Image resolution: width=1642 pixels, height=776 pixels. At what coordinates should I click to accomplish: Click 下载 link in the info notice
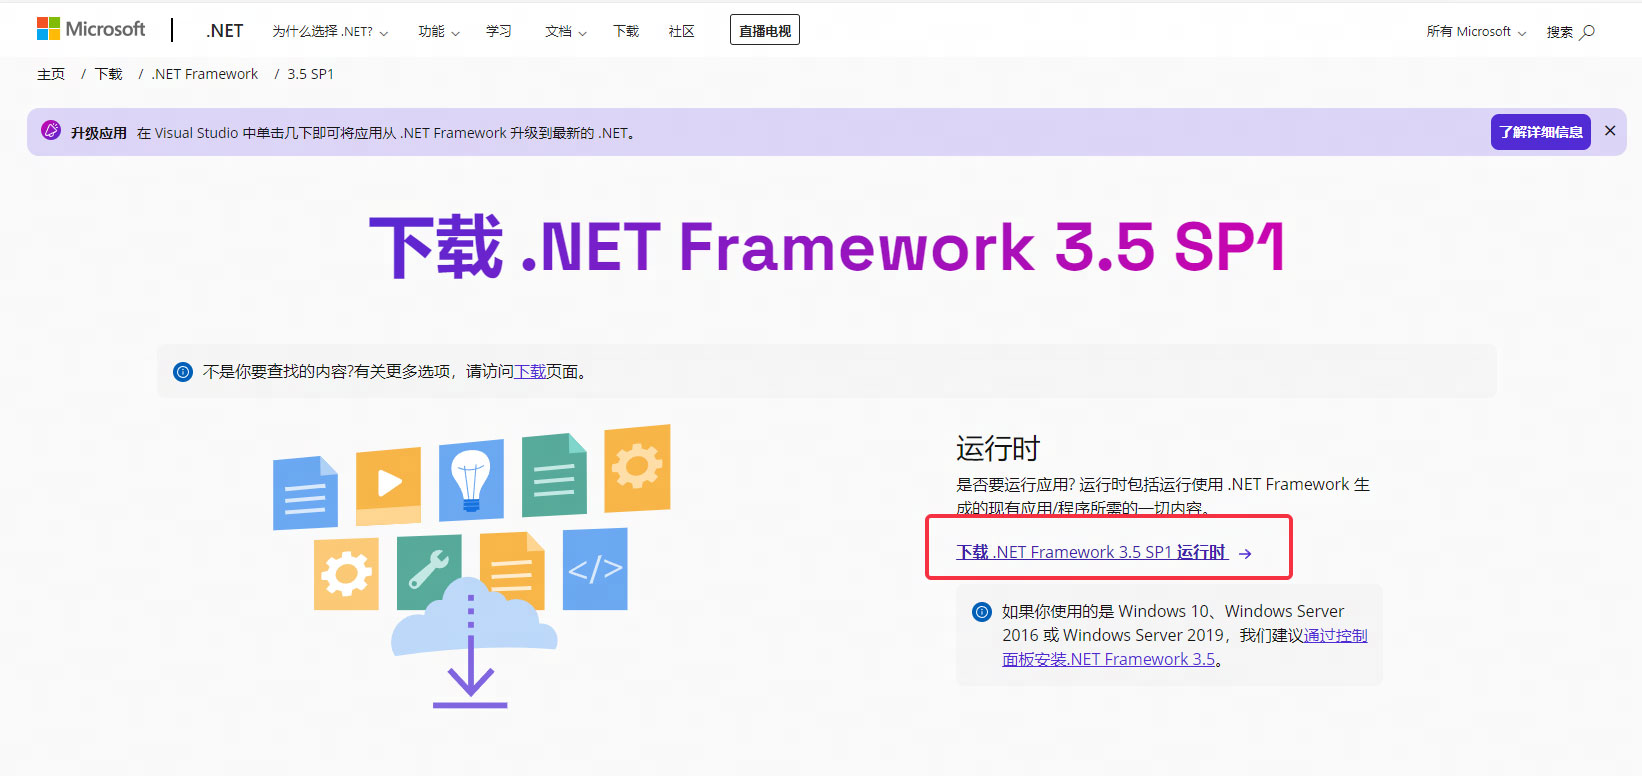(x=530, y=372)
